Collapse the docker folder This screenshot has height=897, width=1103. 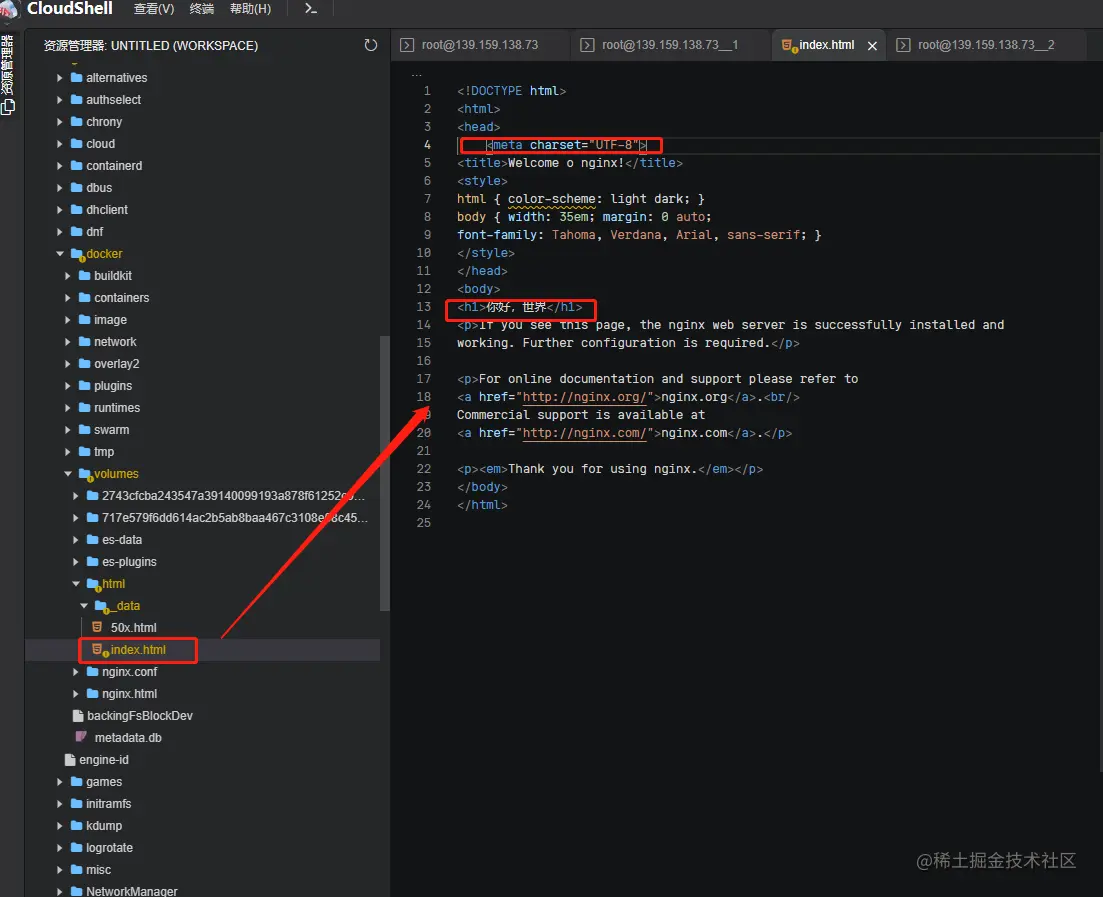click(x=60, y=253)
